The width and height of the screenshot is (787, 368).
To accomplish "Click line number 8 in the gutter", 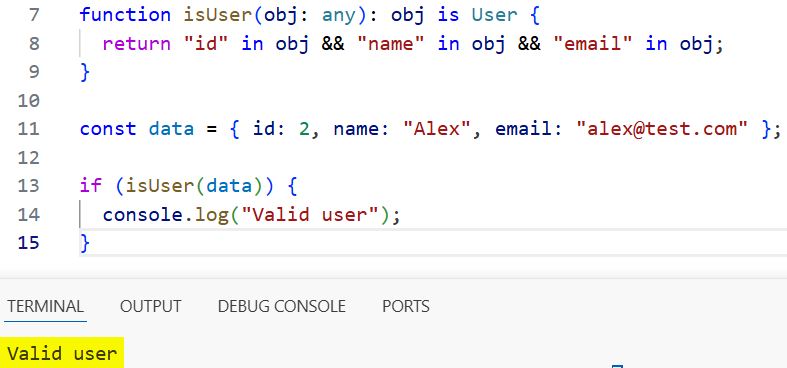I will point(34,43).
